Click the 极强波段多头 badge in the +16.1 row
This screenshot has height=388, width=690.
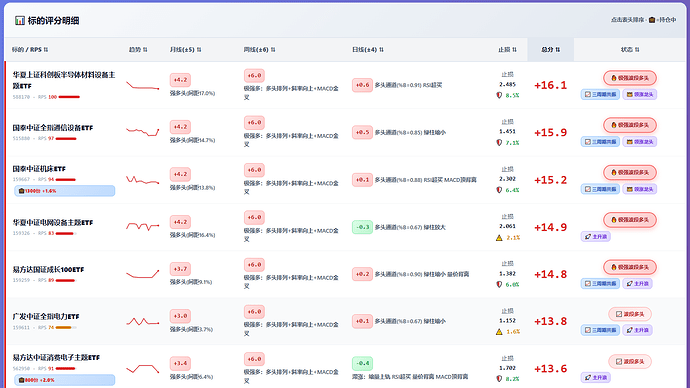[x=630, y=78]
